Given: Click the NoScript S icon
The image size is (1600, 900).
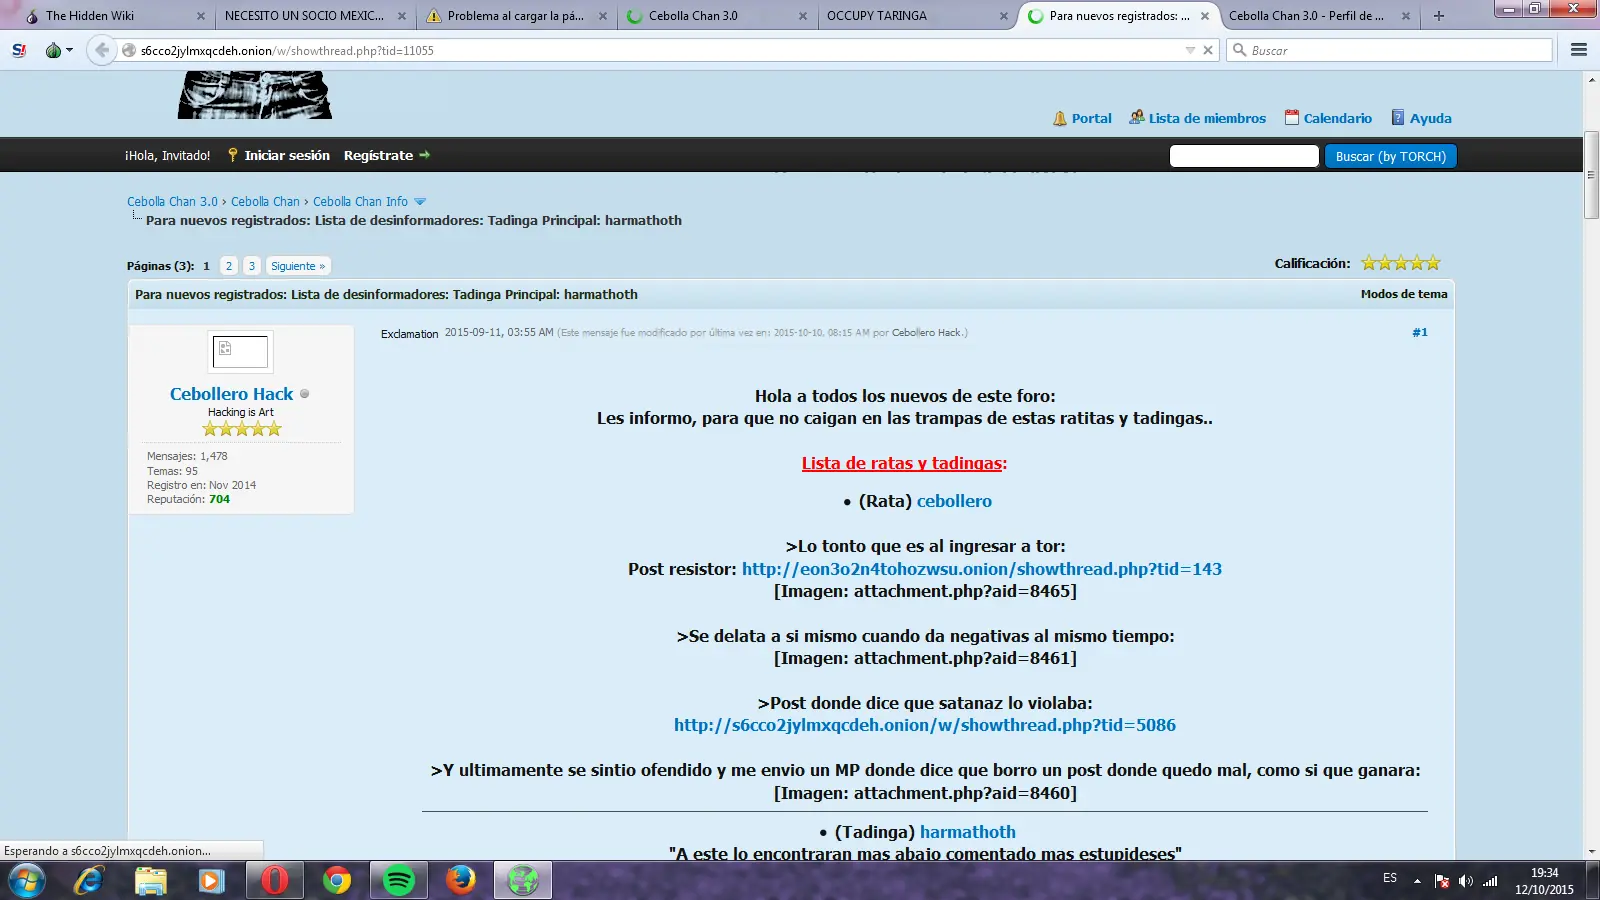Looking at the screenshot, I should point(19,50).
